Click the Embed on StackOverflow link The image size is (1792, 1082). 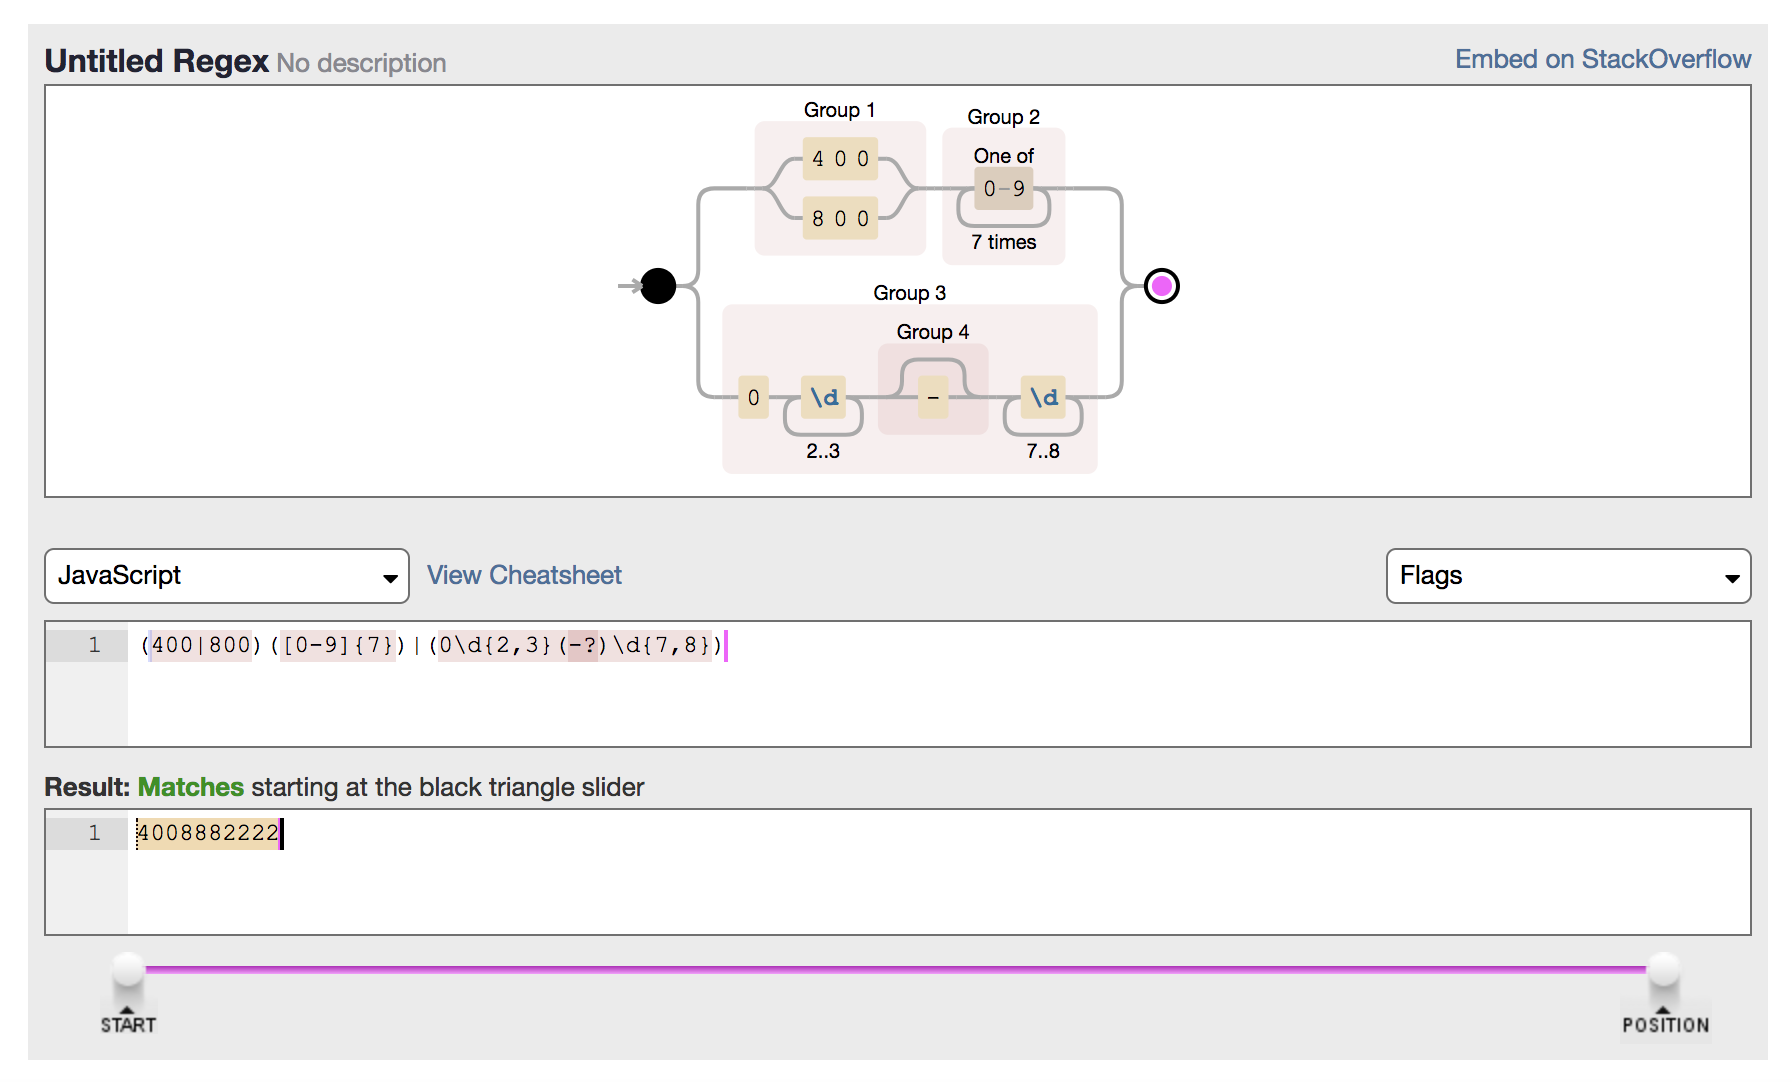(x=1603, y=59)
